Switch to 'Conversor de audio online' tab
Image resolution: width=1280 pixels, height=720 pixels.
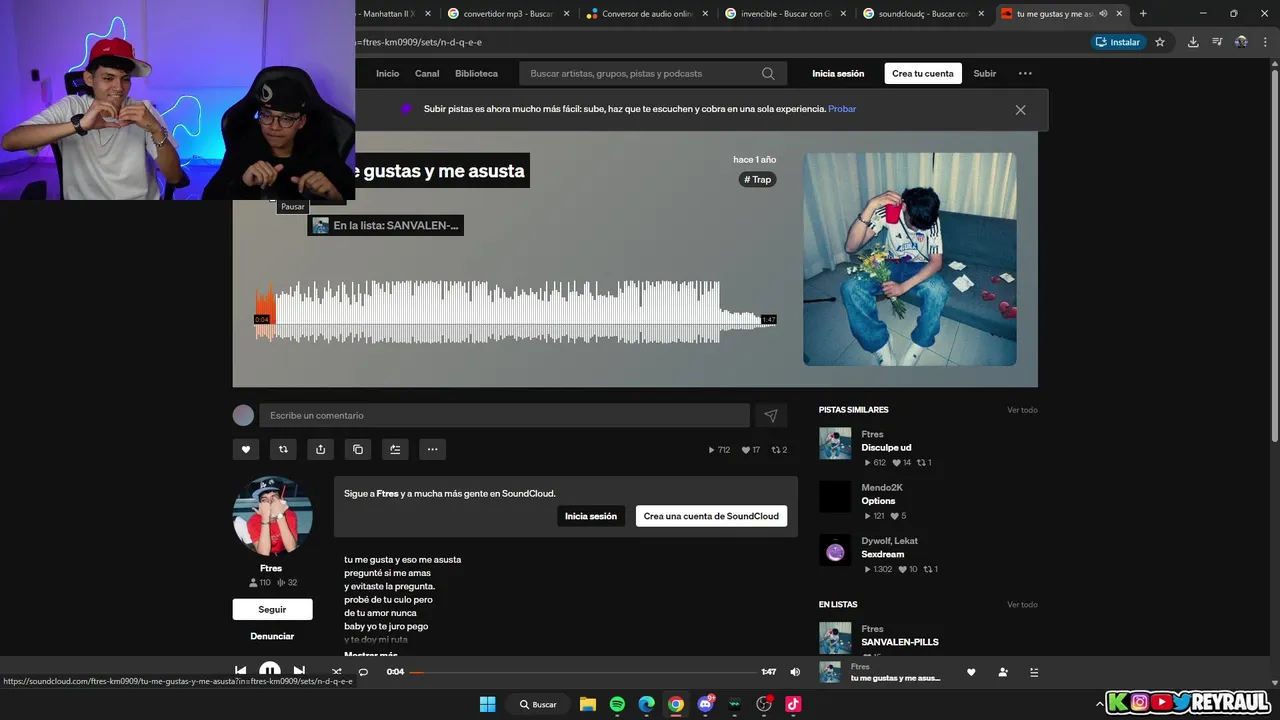click(645, 13)
